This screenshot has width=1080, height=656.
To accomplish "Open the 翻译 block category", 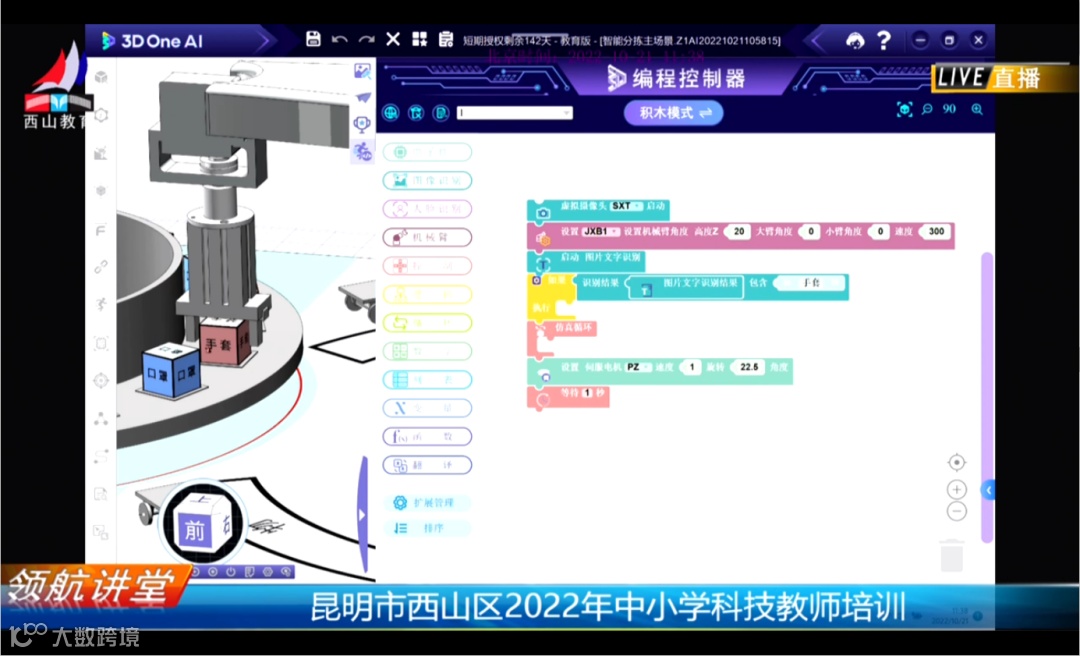I will 427,465.
